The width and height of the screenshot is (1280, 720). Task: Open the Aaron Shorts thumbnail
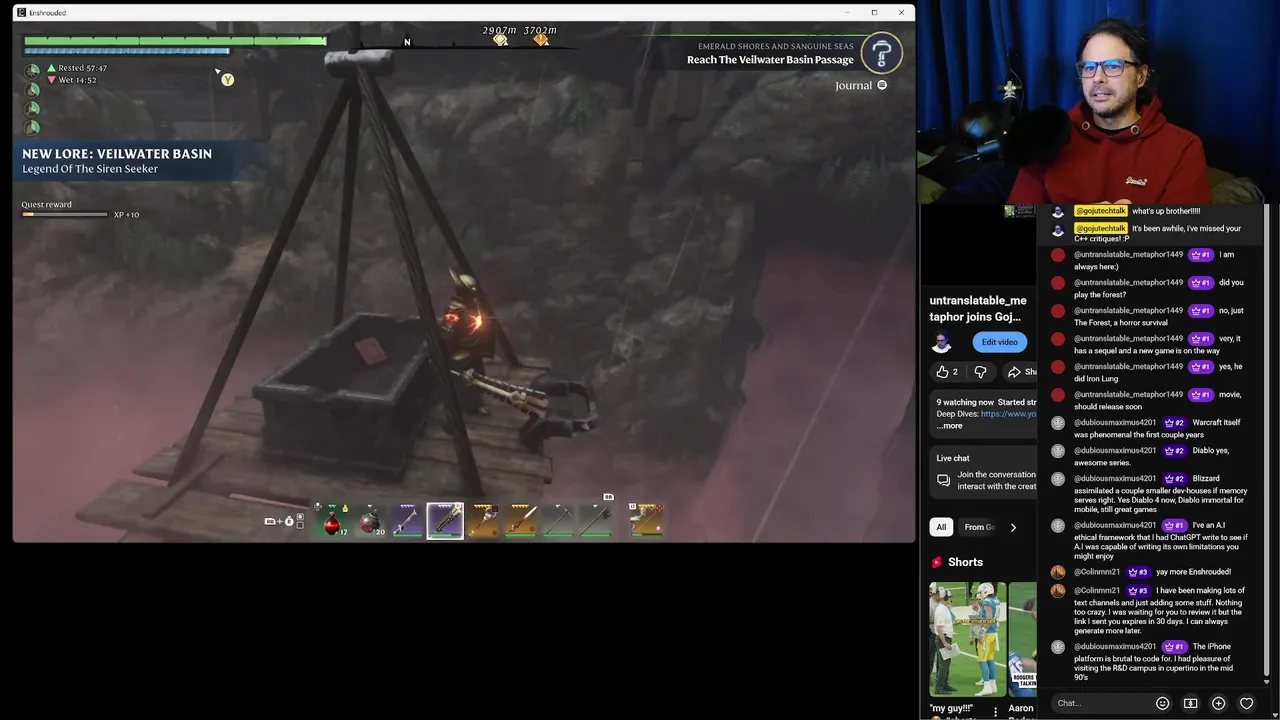coord(1023,639)
